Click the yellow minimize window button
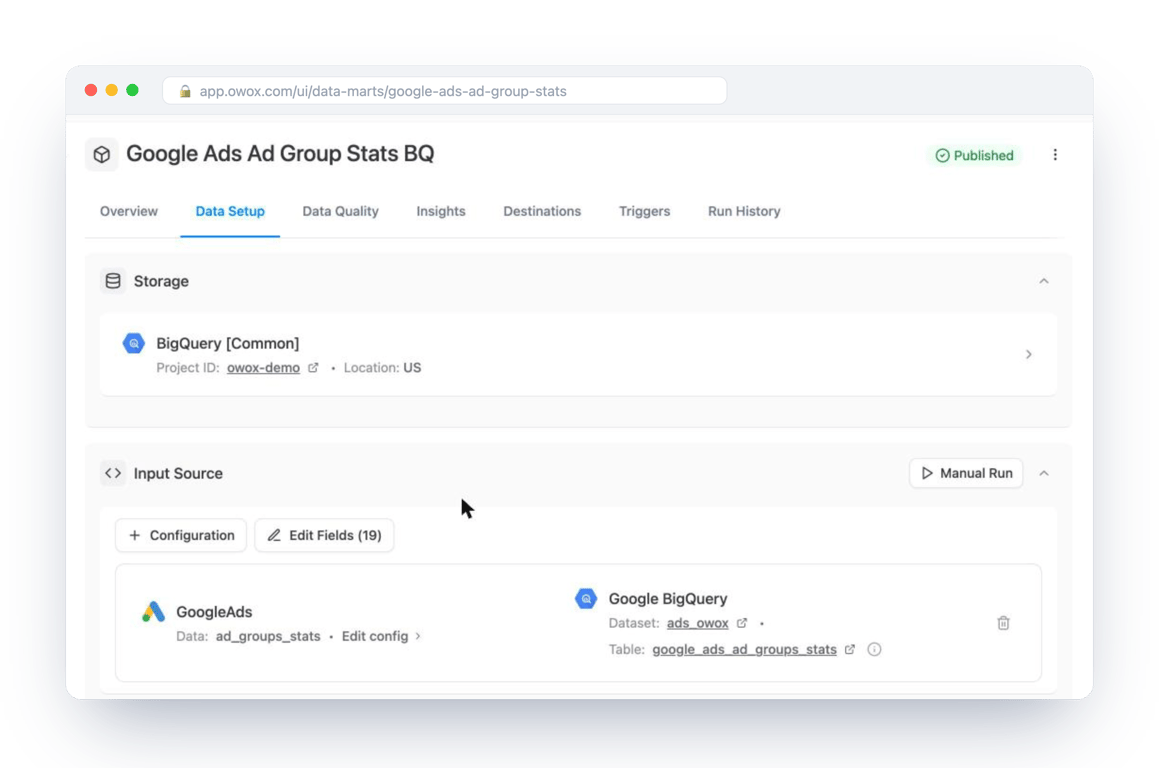This screenshot has width=1159, height=768. point(112,90)
